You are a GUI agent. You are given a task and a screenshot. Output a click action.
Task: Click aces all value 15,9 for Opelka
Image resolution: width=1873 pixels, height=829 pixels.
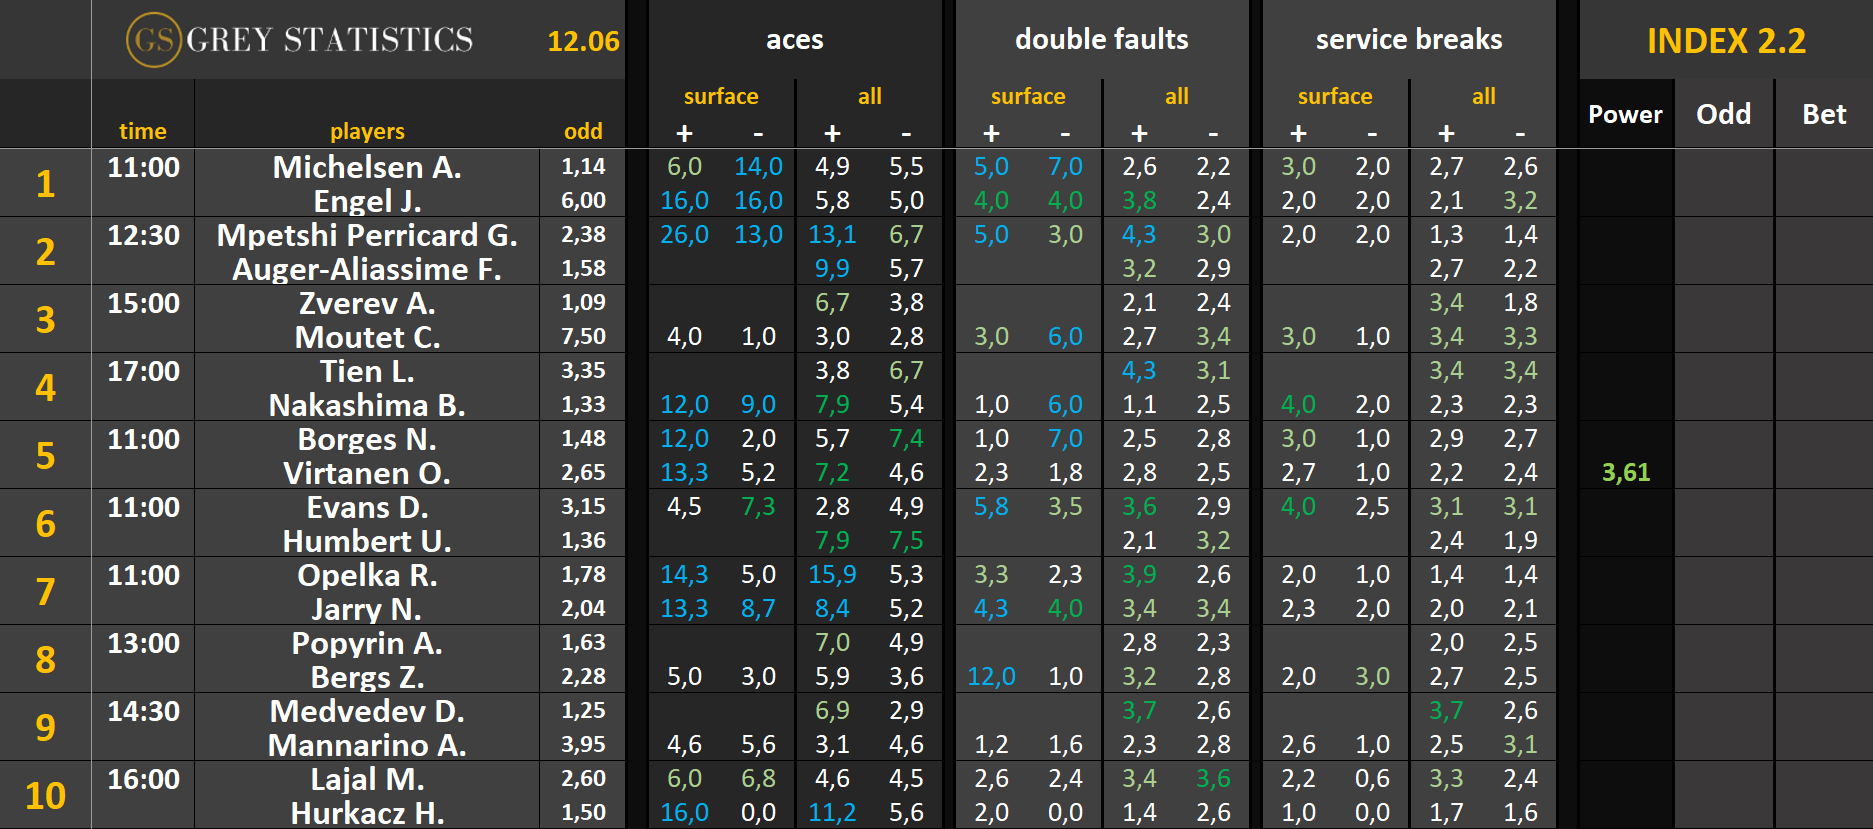click(832, 575)
